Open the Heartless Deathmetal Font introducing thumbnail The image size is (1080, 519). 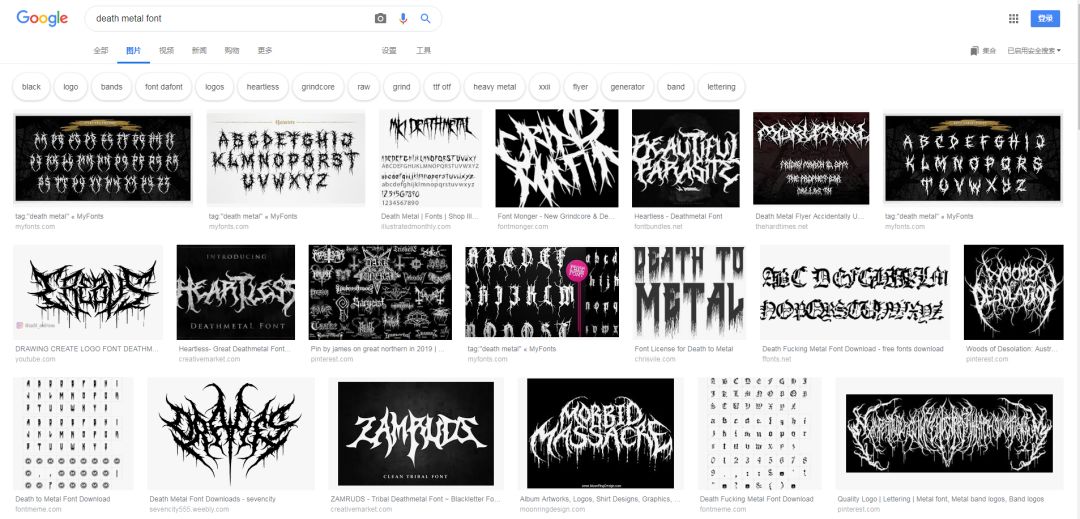pyautogui.click(x=236, y=293)
